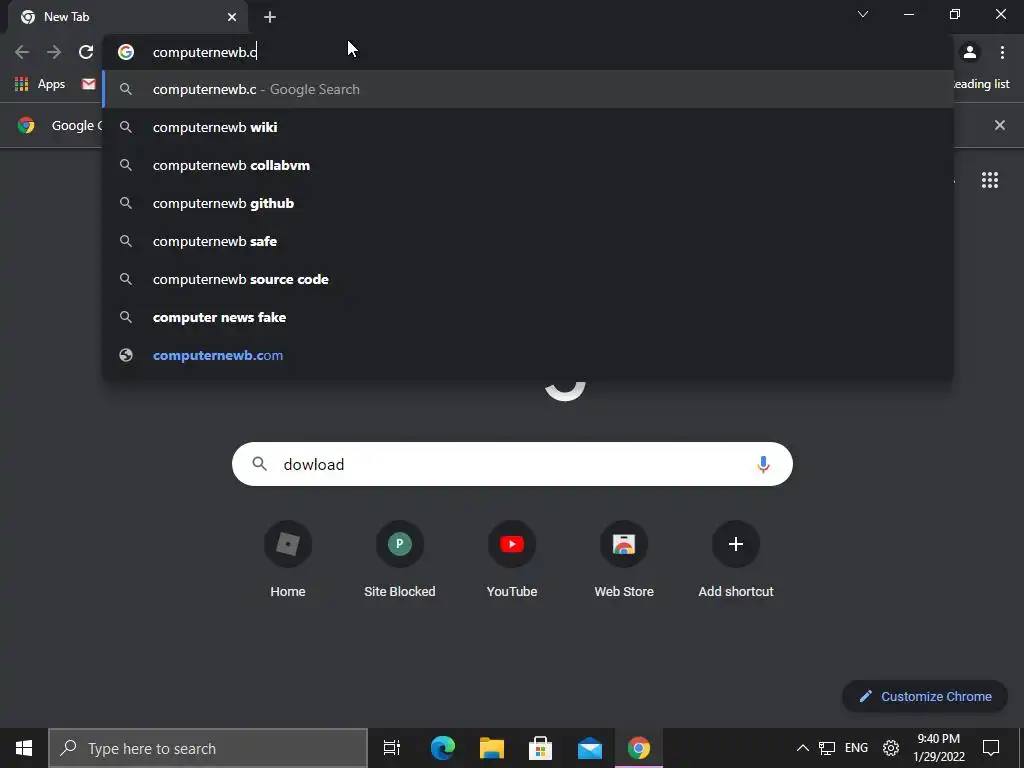Open the Apps bookmark shortcut

pyautogui.click(x=40, y=84)
